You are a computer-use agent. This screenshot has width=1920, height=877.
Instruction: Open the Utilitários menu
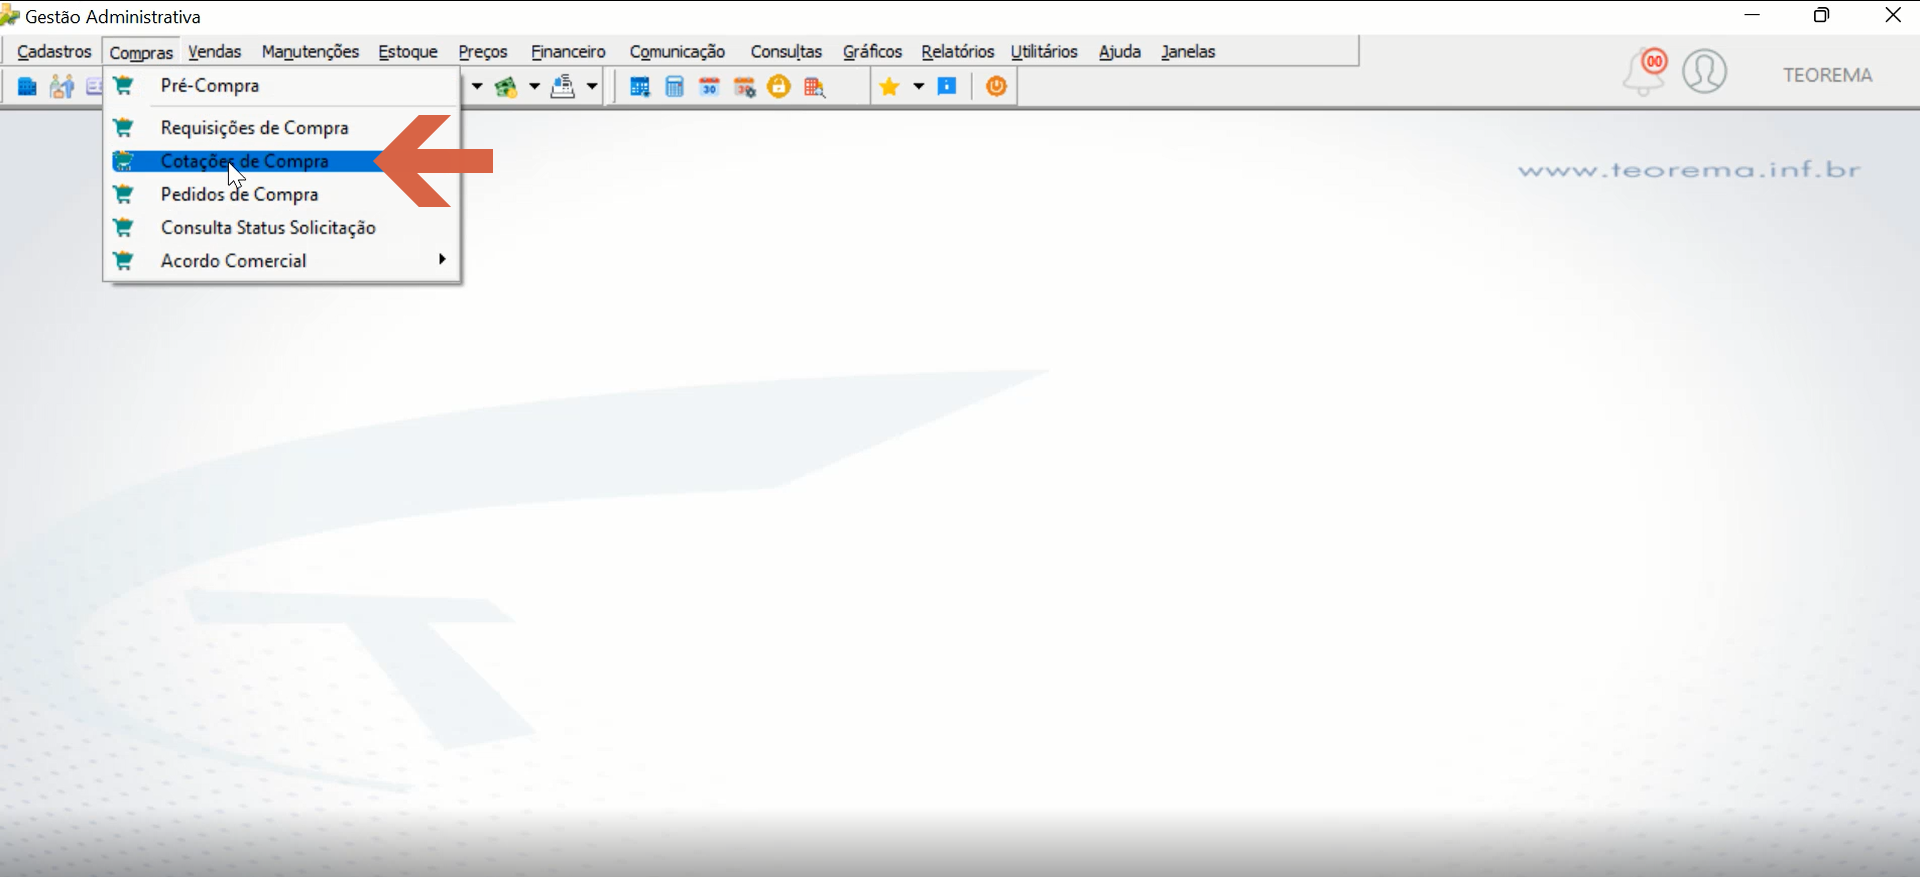1044,51
